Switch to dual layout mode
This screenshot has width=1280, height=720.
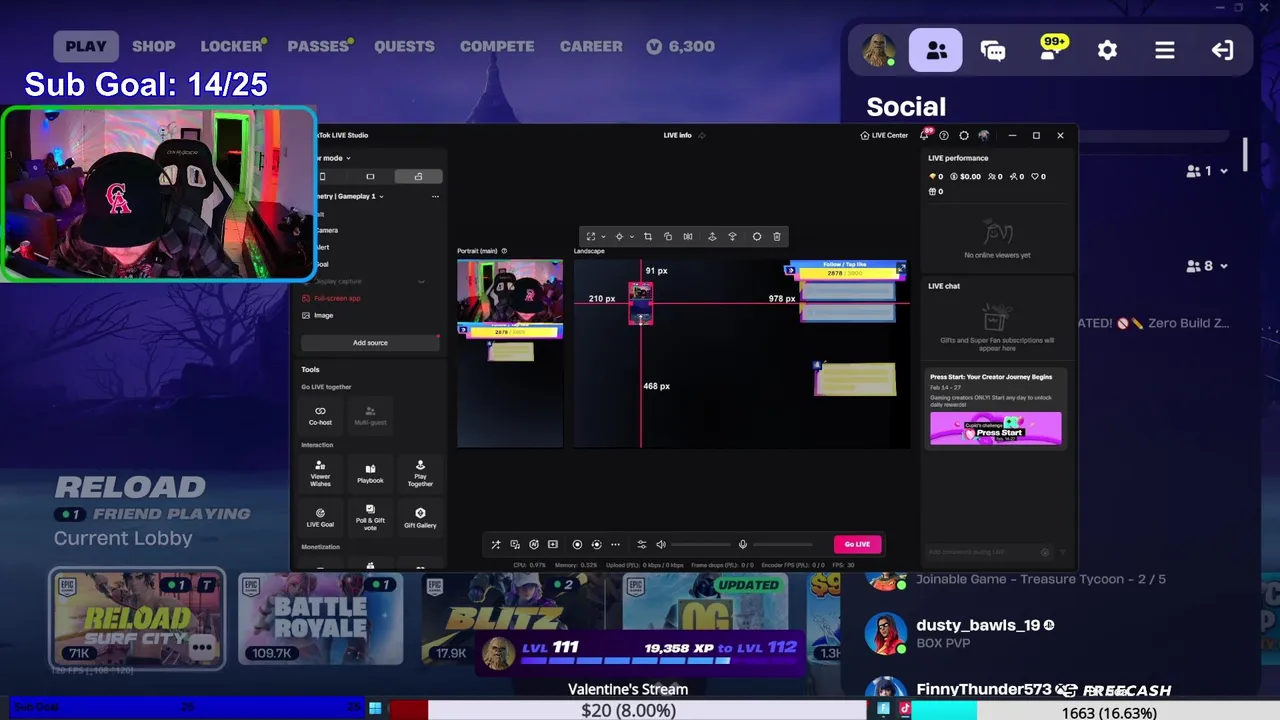pyautogui.click(x=418, y=176)
